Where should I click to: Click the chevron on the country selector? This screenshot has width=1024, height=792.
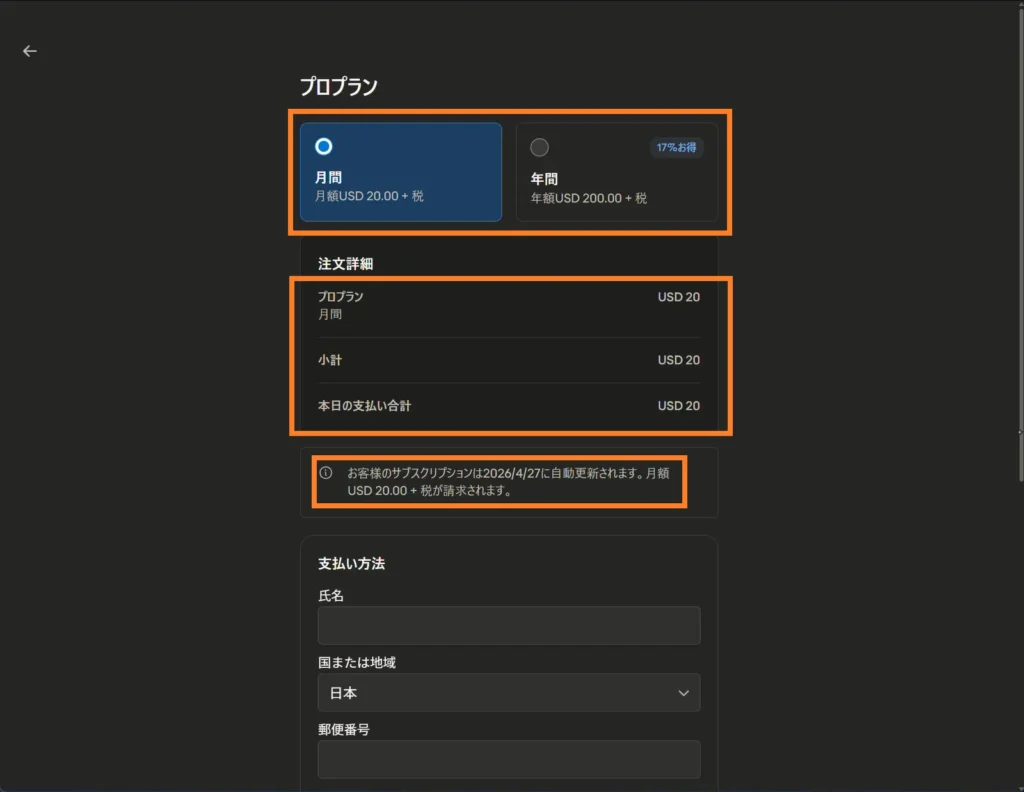[684, 692]
